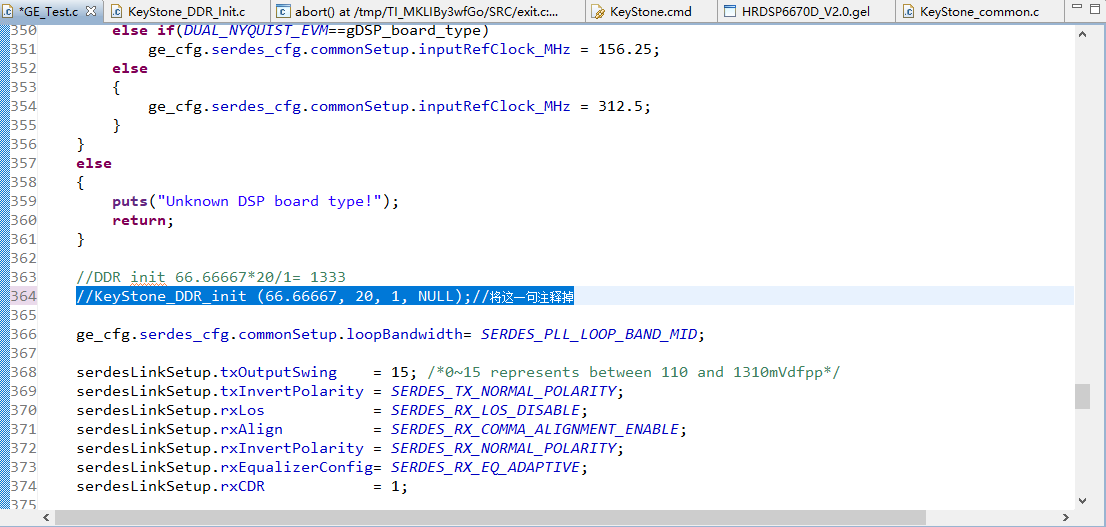The image size is (1106, 527).
Task: Click the vertical scrollbar down arrow
Action: click(1083, 499)
